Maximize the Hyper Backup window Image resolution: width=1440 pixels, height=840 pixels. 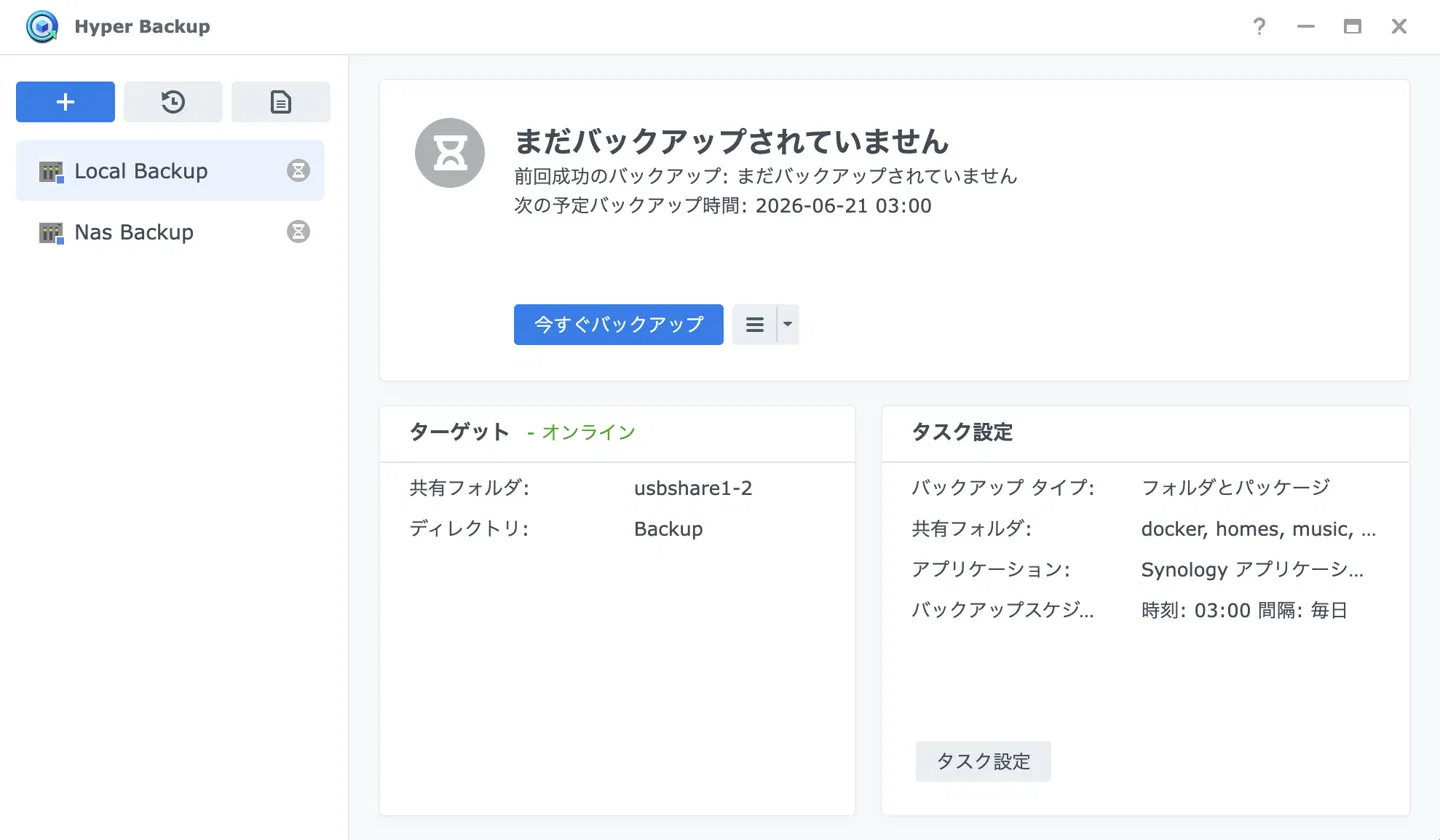1352,27
